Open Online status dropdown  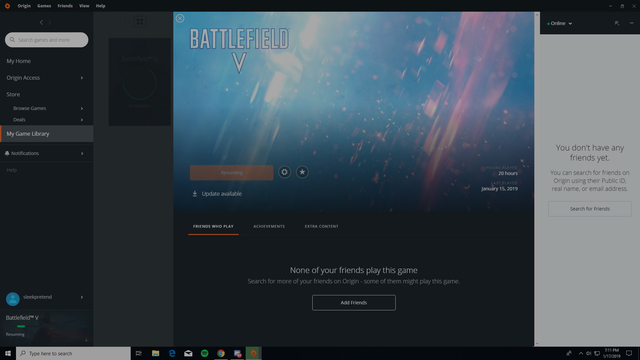pos(560,23)
